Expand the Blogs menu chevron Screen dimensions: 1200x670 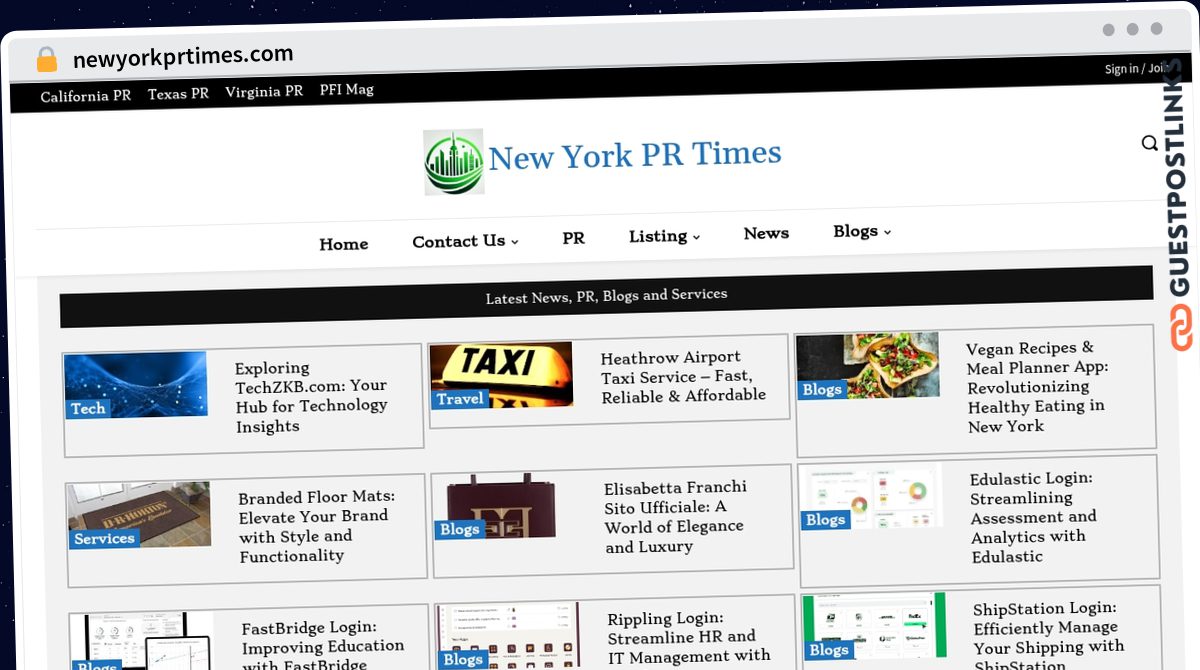tap(887, 231)
